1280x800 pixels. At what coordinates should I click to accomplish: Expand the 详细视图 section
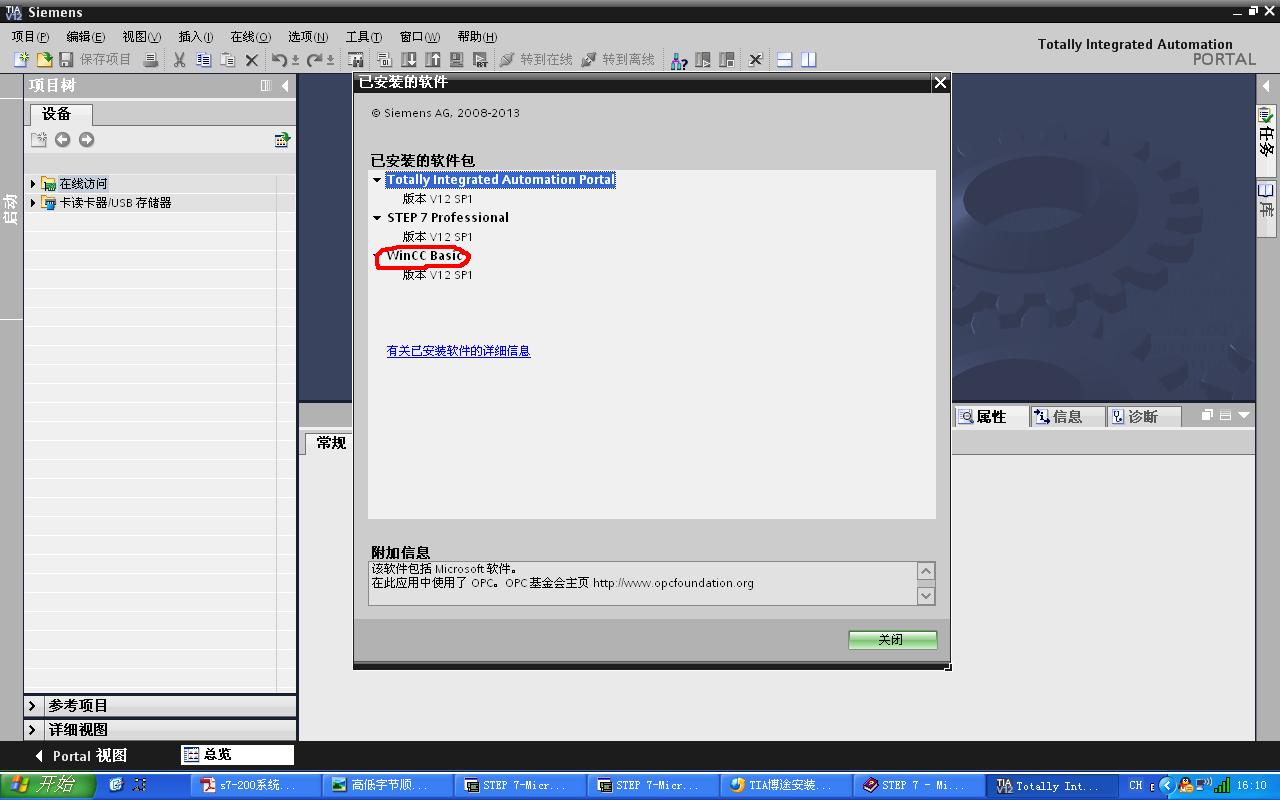pos(33,730)
